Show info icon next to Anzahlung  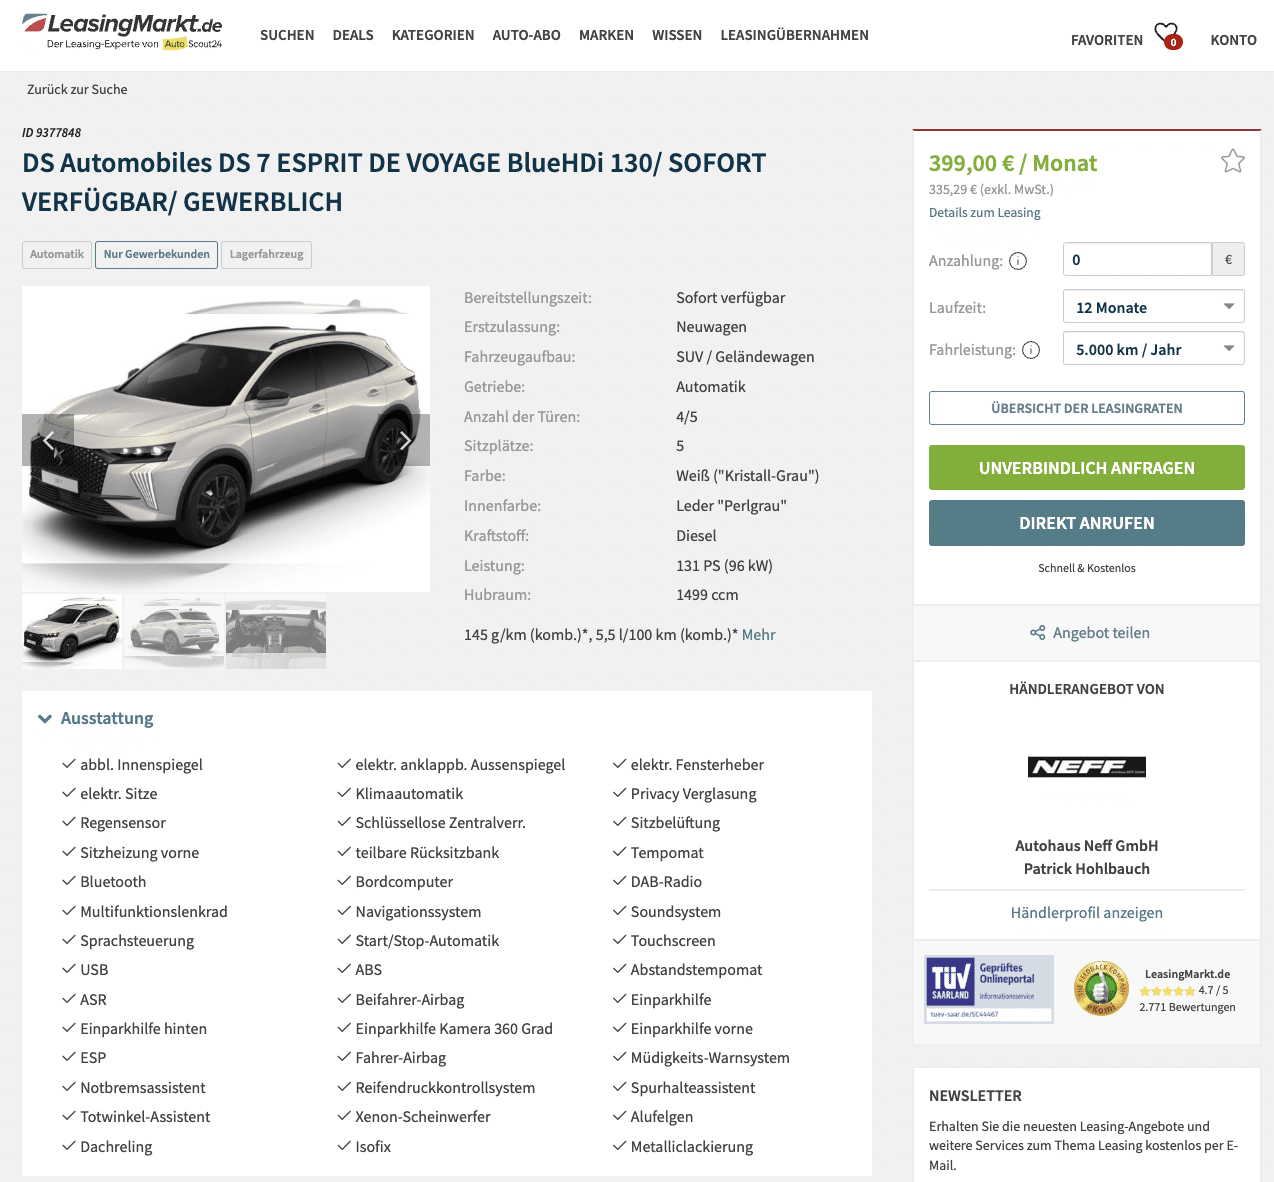point(1018,261)
